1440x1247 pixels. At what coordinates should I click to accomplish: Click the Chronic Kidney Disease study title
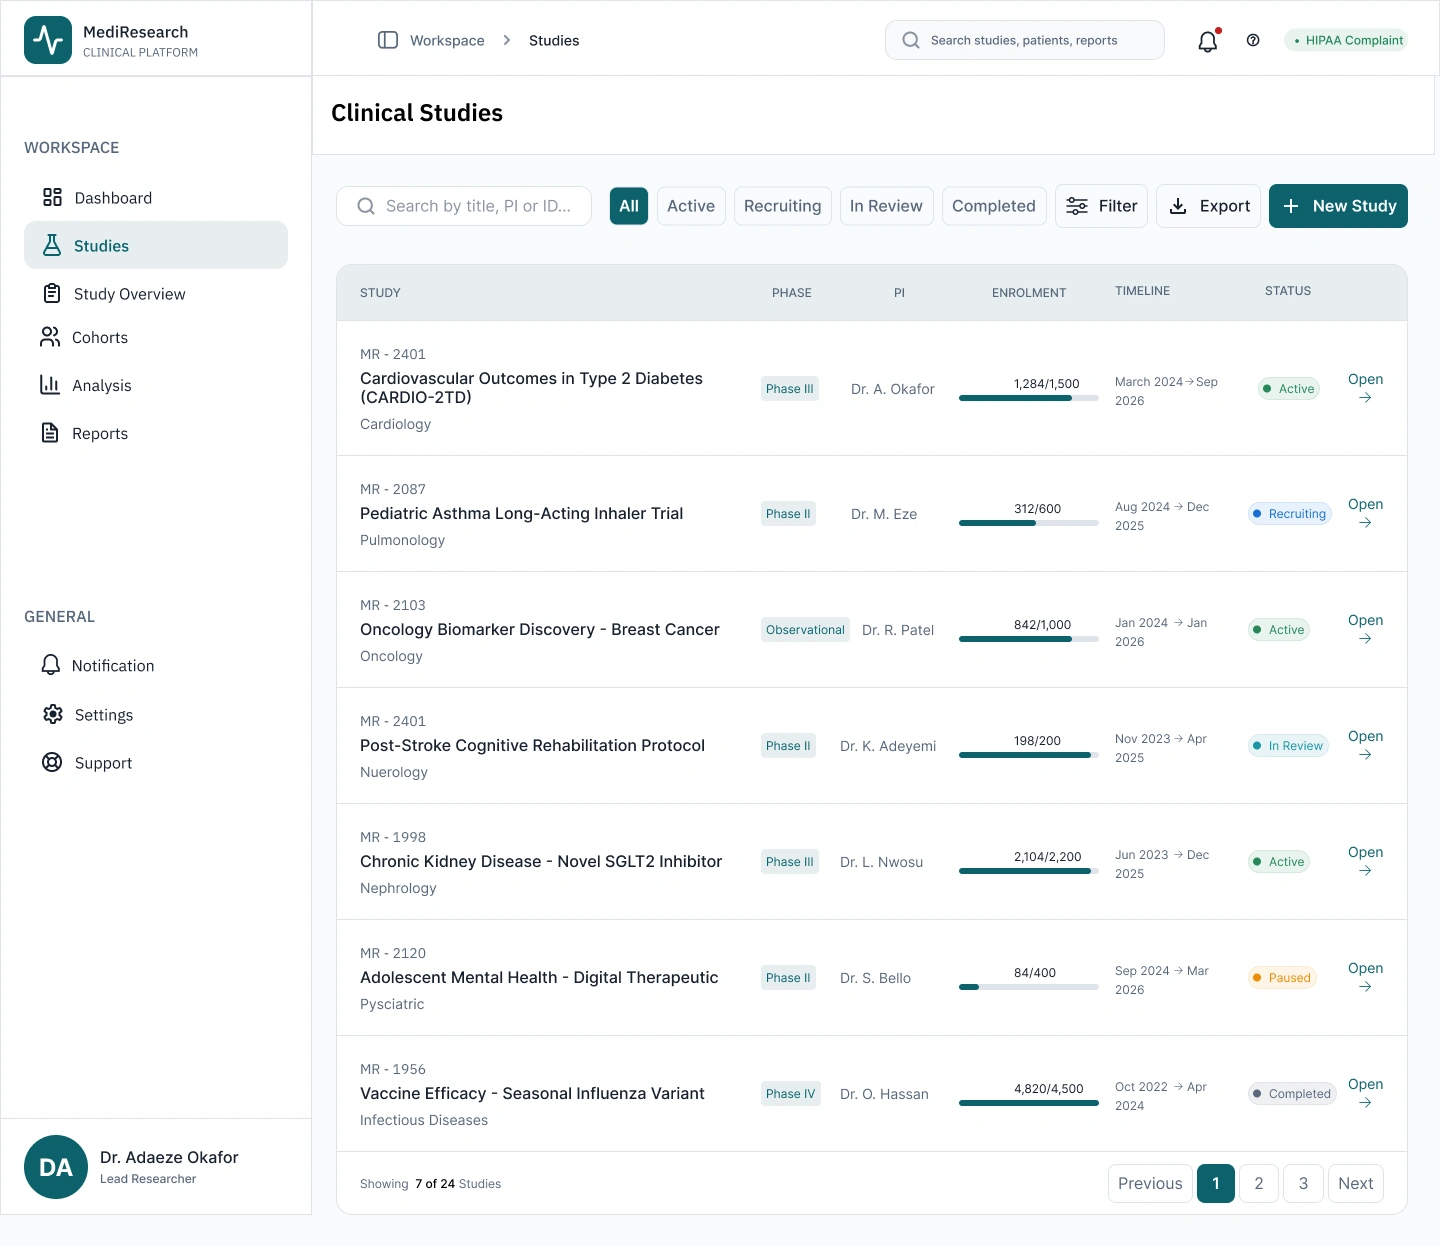click(541, 861)
